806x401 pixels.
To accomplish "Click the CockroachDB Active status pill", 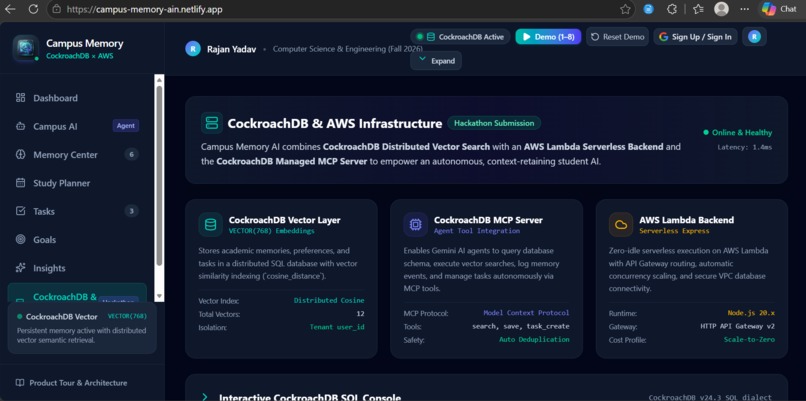I will coord(460,37).
